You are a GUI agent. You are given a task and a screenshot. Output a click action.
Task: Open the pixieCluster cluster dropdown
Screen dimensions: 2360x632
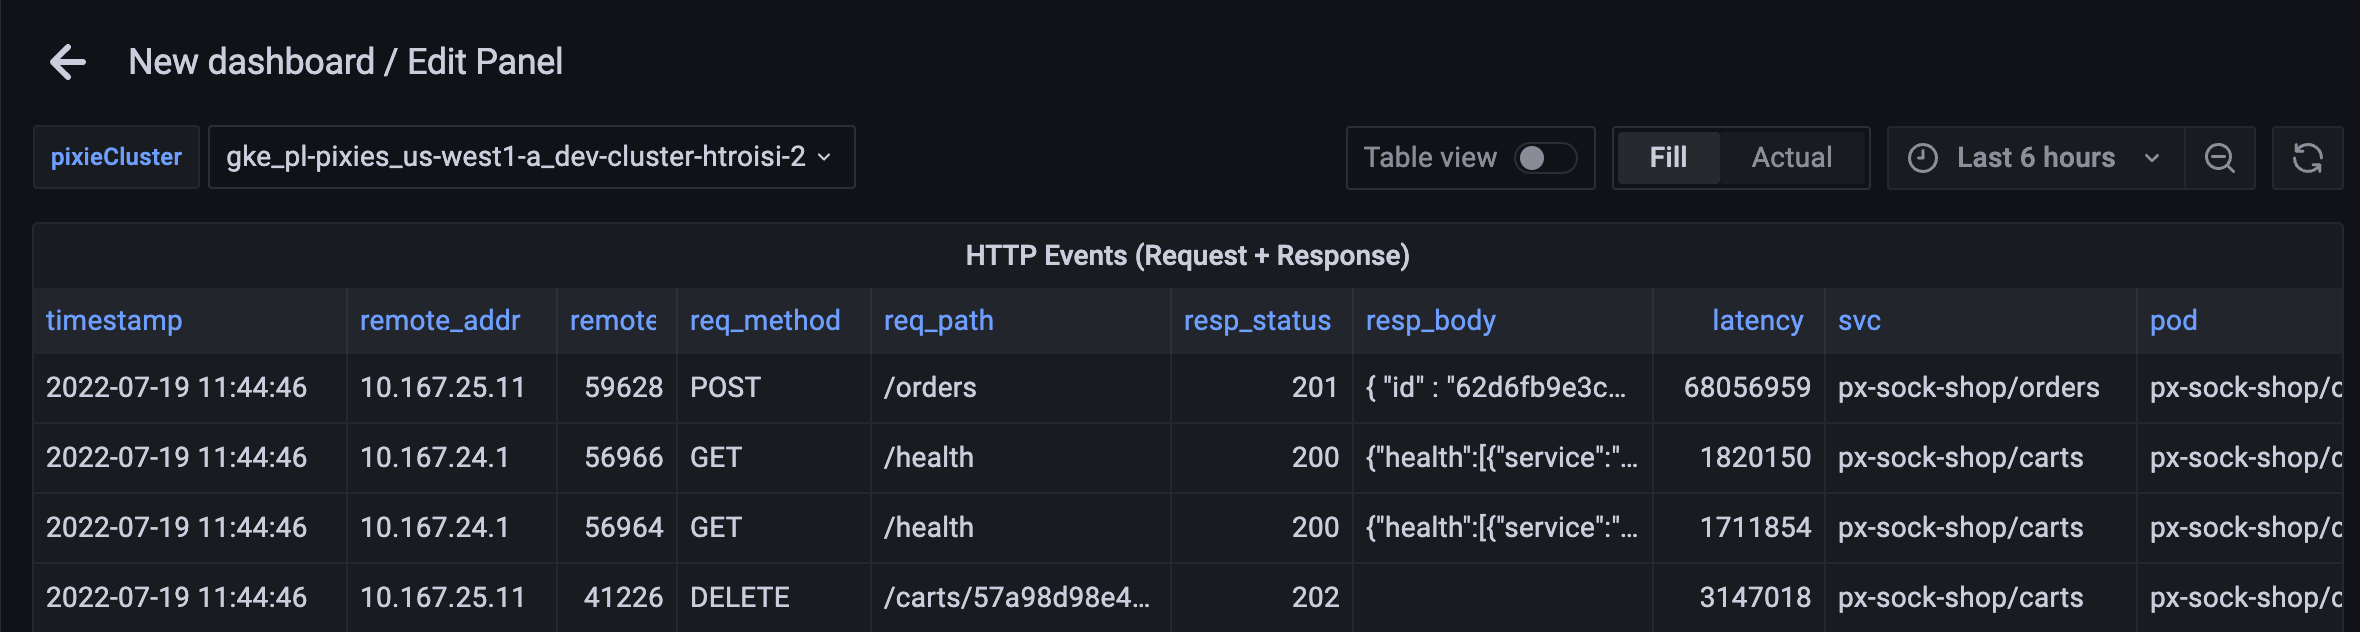(530, 157)
